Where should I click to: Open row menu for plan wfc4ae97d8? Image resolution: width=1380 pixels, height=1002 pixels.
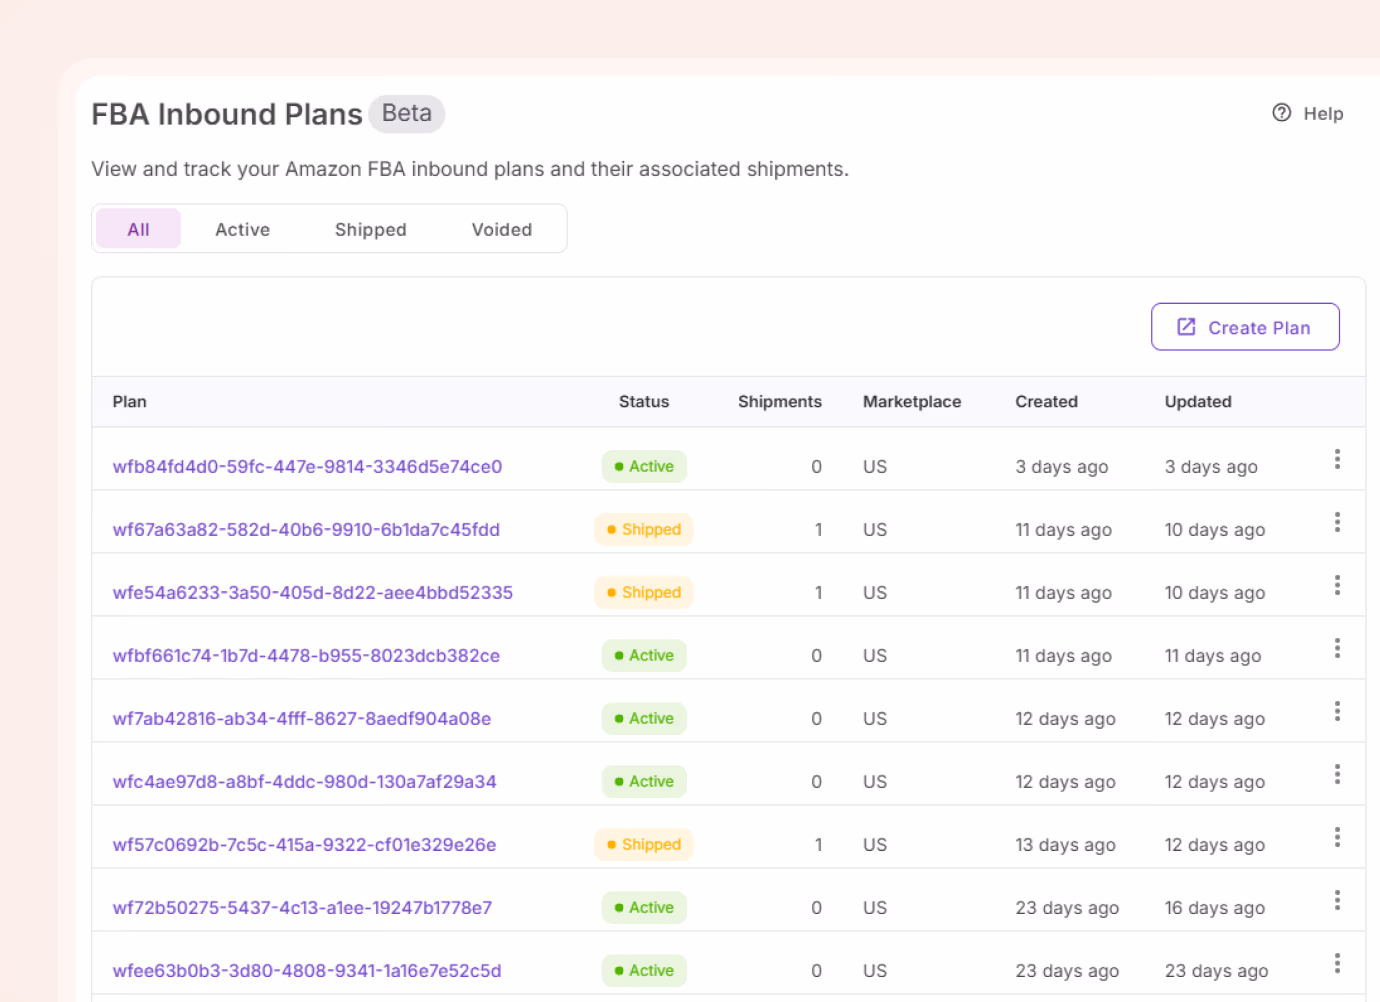[1337, 774]
